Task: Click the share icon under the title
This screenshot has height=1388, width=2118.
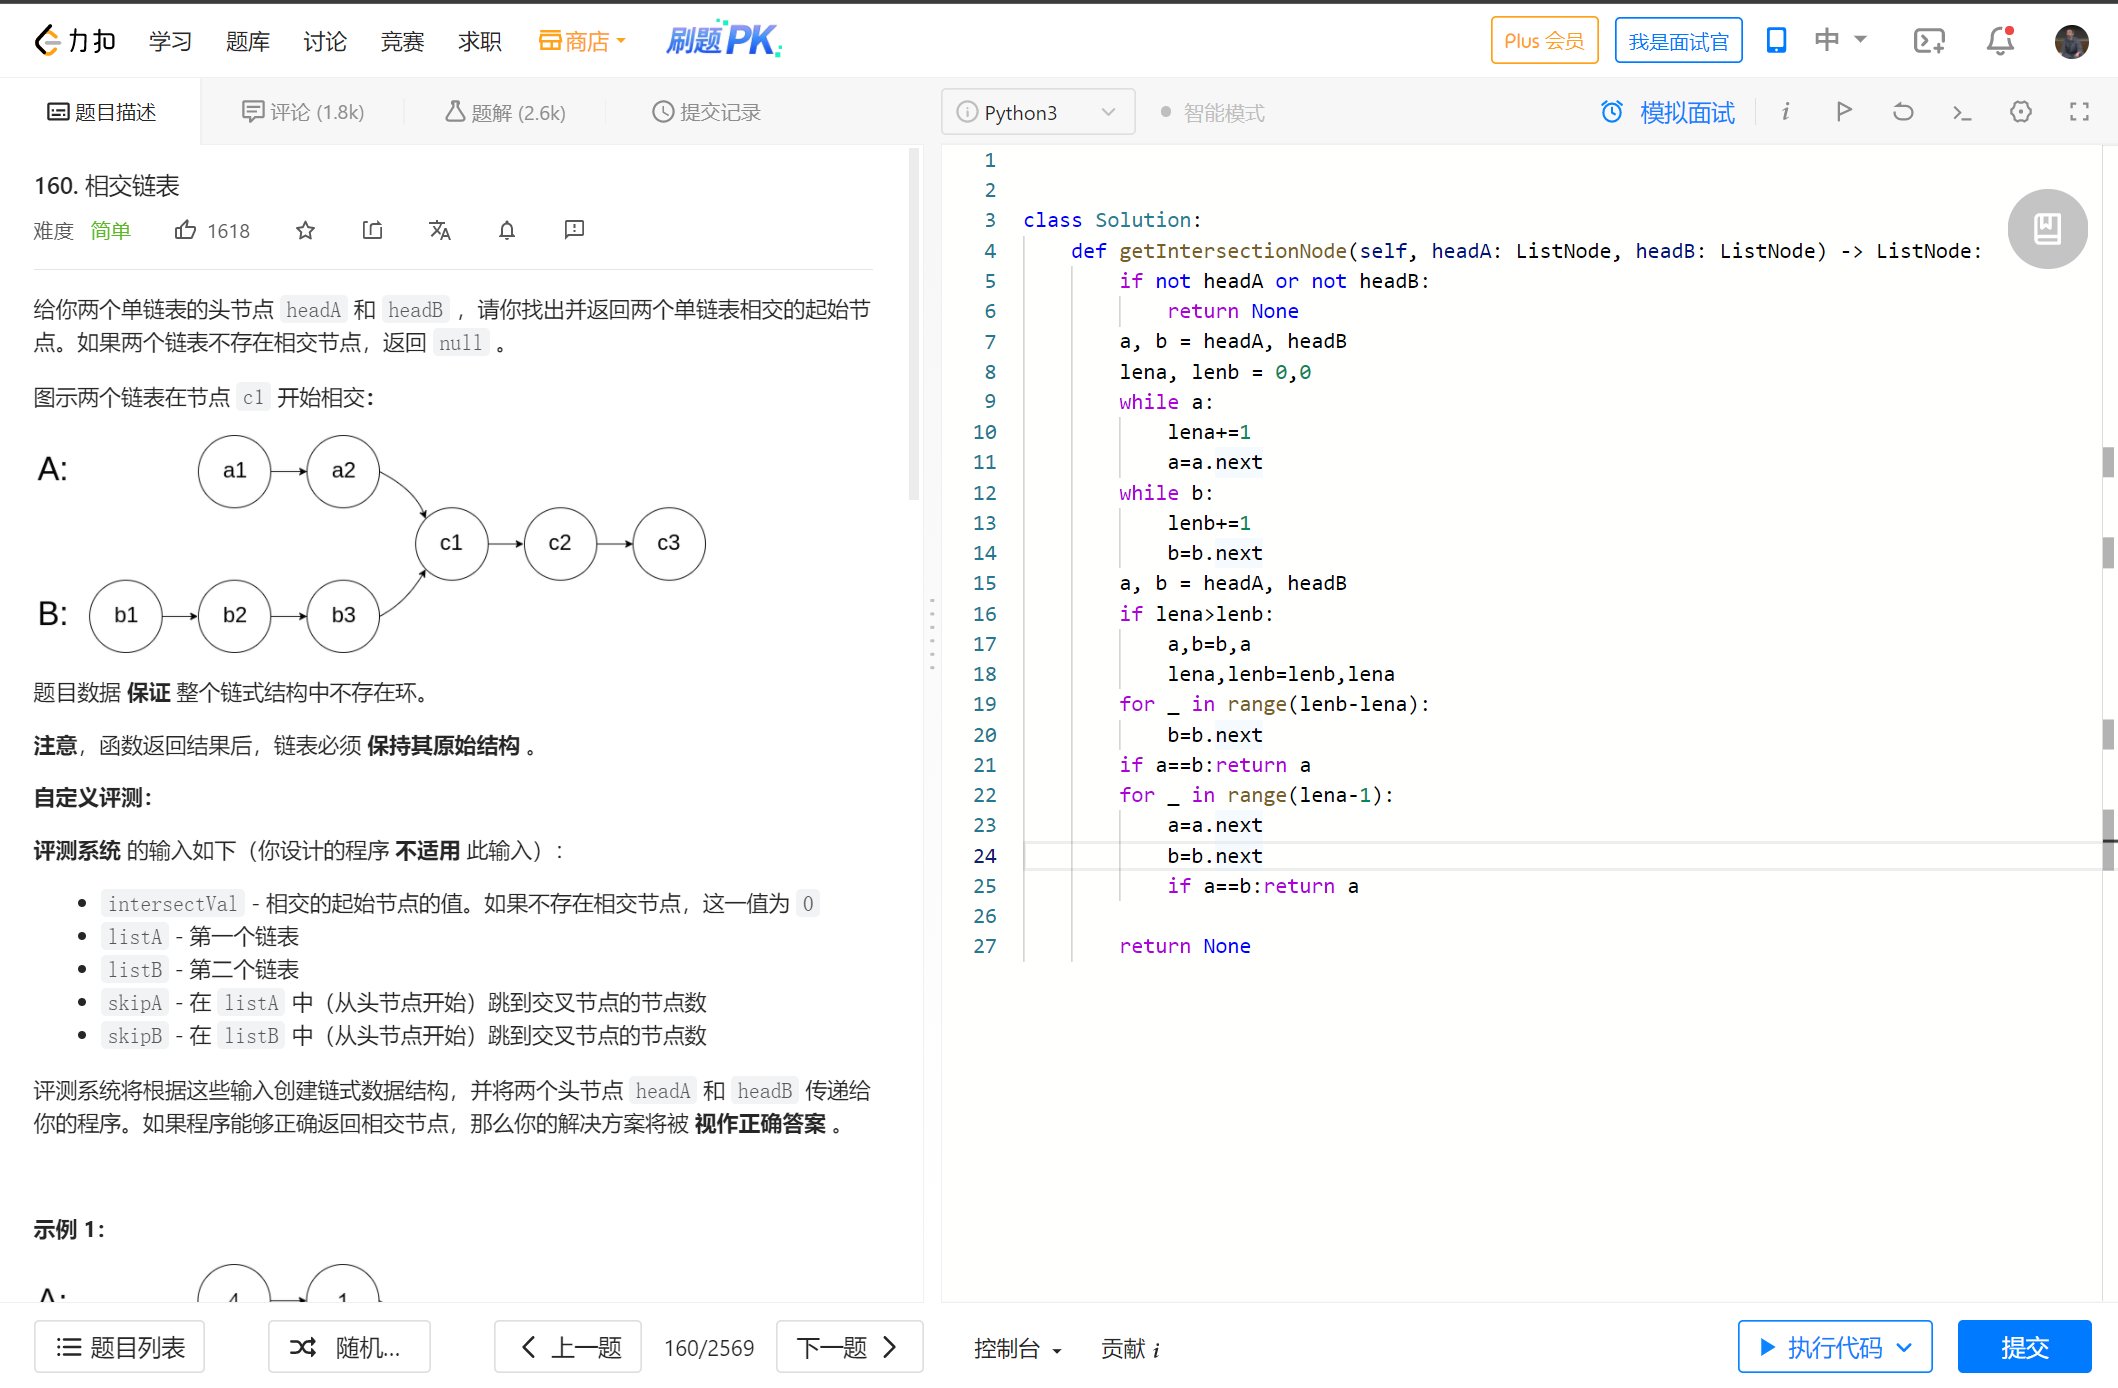Action: (x=372, y=231)
